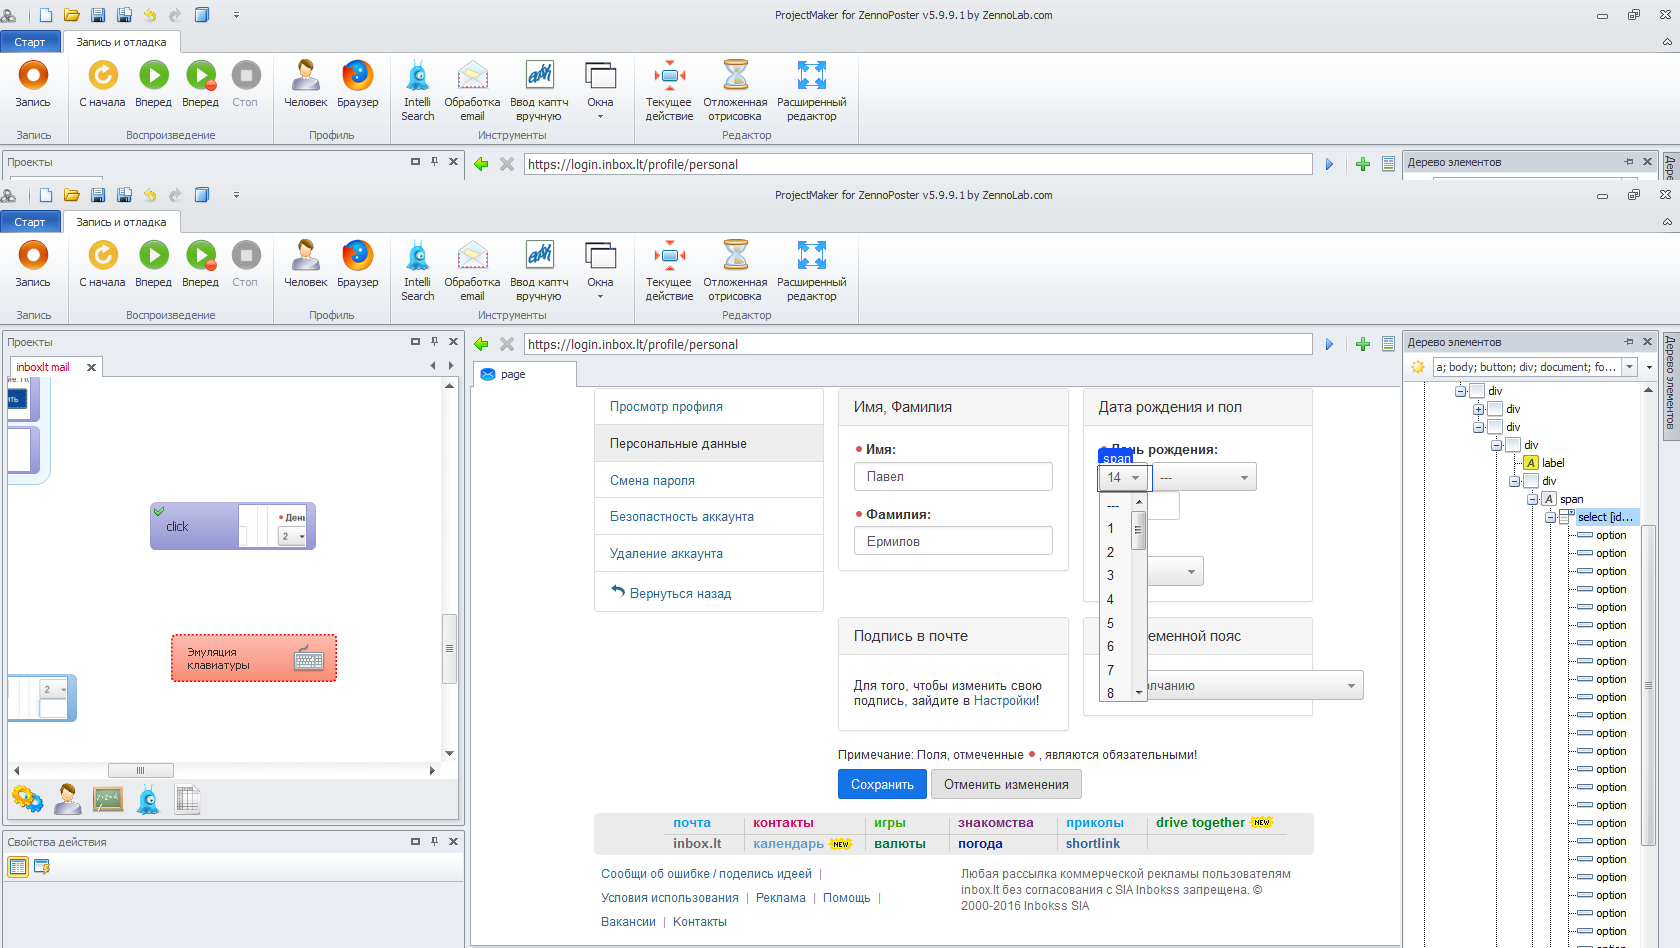This screenshot has width=1680, height=948.
Task: Click the Отменить изменения button
Action: coord(1006,784)
